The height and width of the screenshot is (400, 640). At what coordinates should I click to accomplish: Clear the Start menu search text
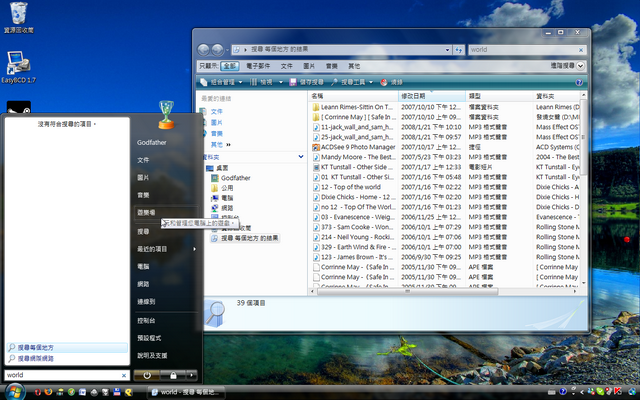point(124,375)
